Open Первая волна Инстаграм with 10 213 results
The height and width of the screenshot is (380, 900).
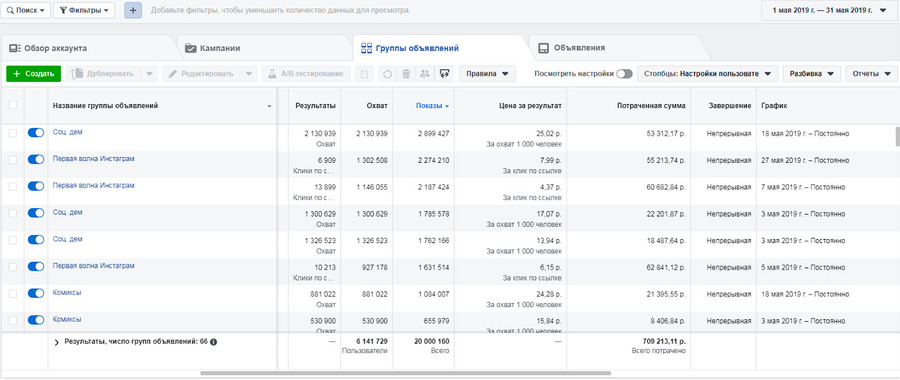click(94, 266)
